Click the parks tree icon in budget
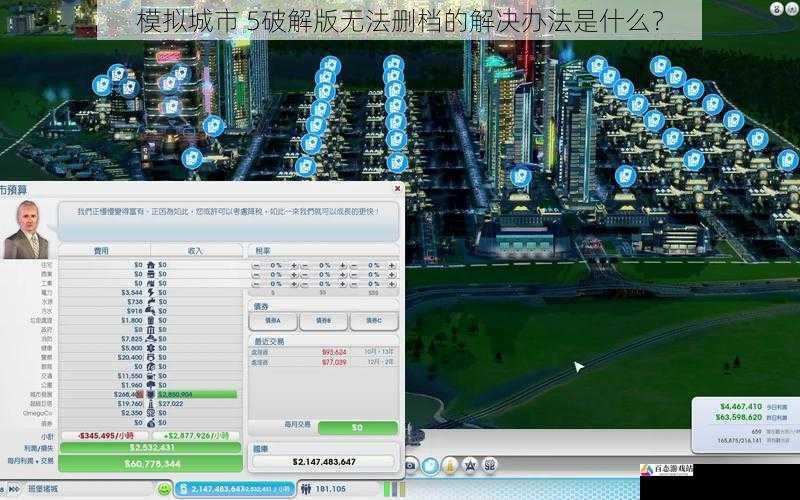800x500 pixels. tap(151, 385)
